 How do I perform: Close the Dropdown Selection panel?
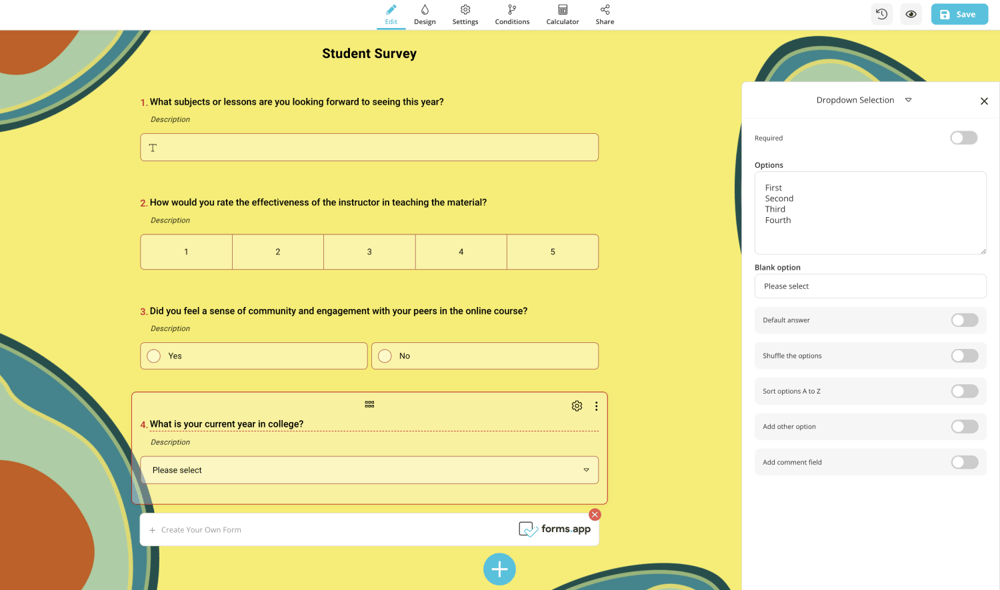click(984, 101)
